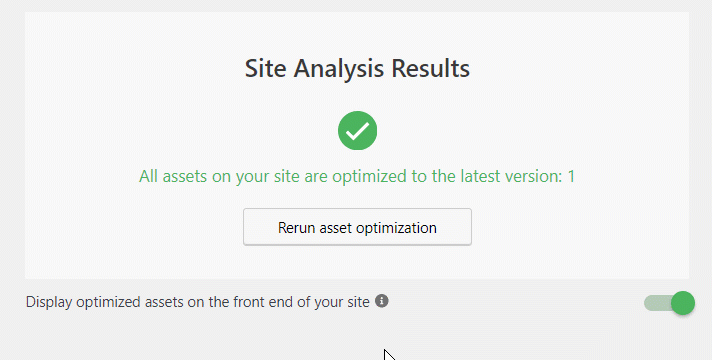The width and height of the screenshot is (712, 360).
Task: Start asset optimization again with Rerun button
Action: pyautogui.click(x=357, y=227)
